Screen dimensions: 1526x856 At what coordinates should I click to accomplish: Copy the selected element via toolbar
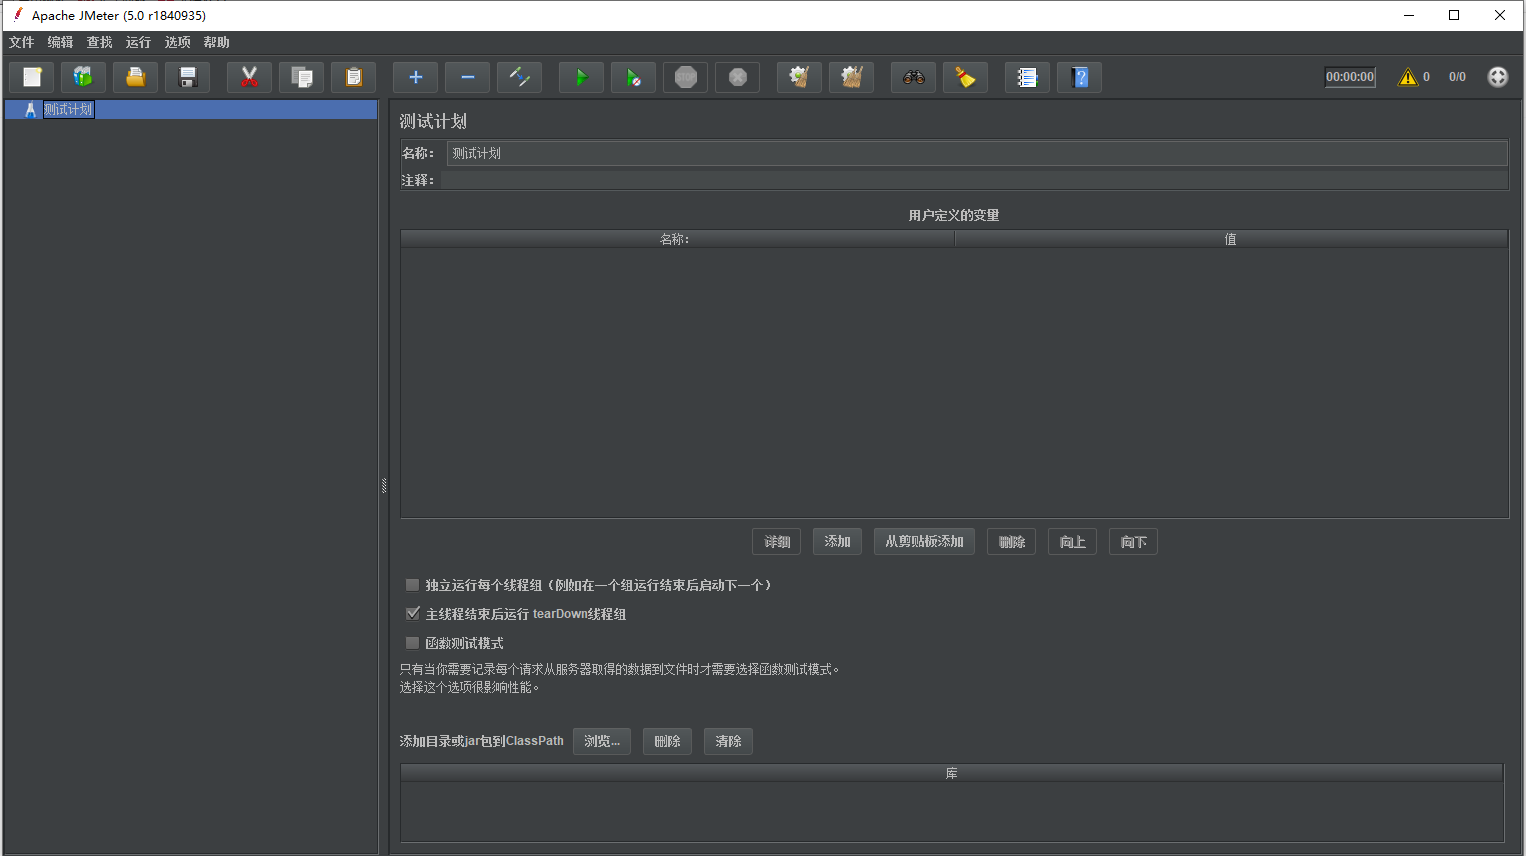point(302,77)
